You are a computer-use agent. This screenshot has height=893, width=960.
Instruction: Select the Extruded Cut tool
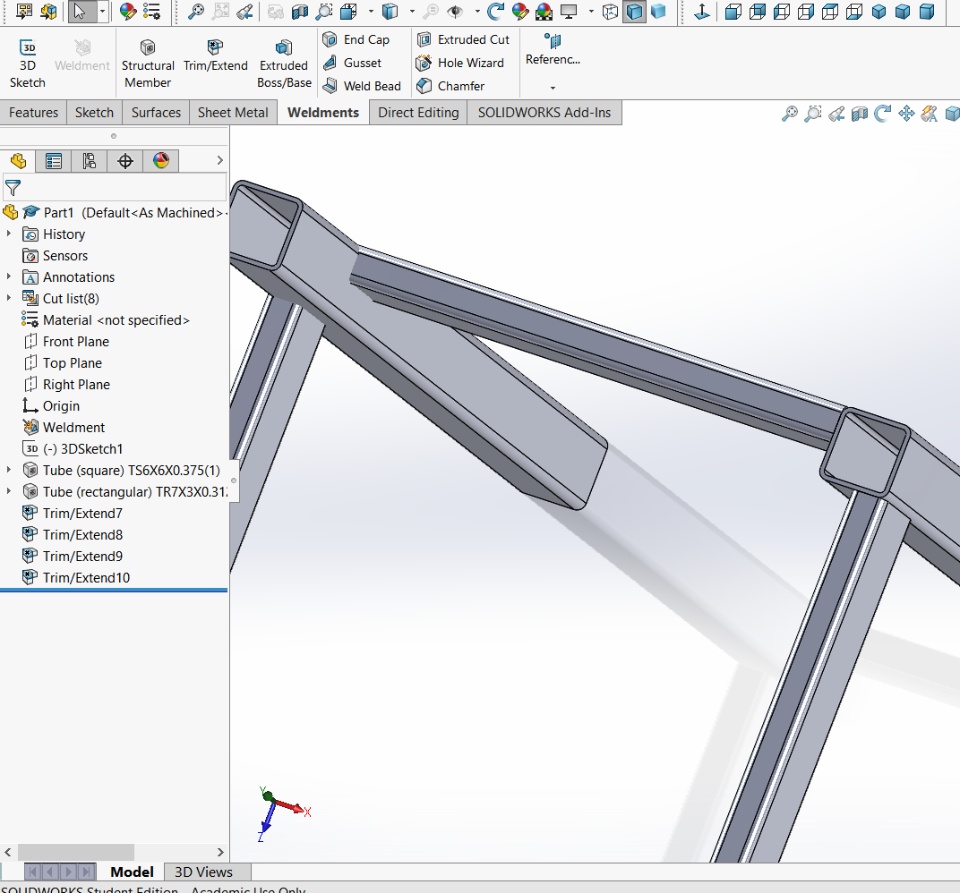click(463, 40)
